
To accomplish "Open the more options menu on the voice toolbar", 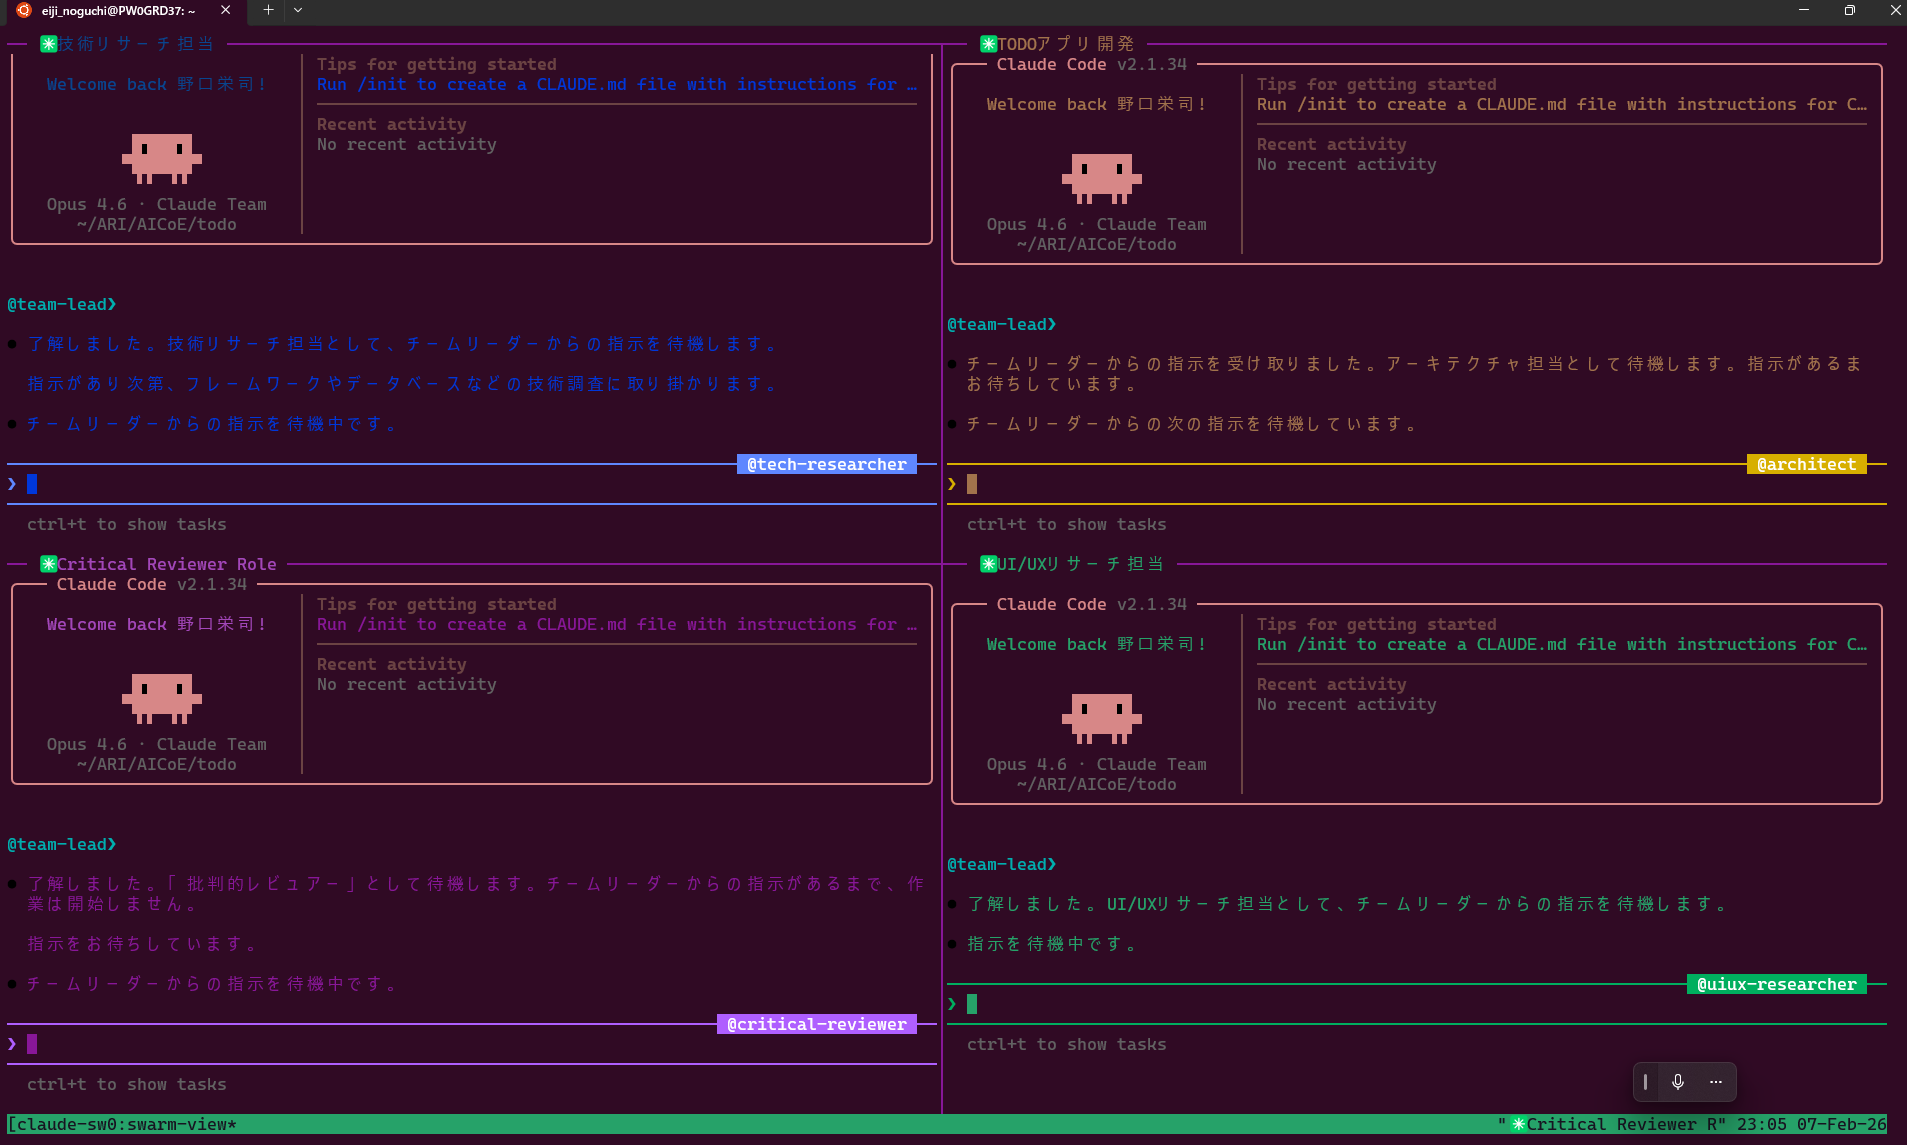I will coord(1716,1081).
